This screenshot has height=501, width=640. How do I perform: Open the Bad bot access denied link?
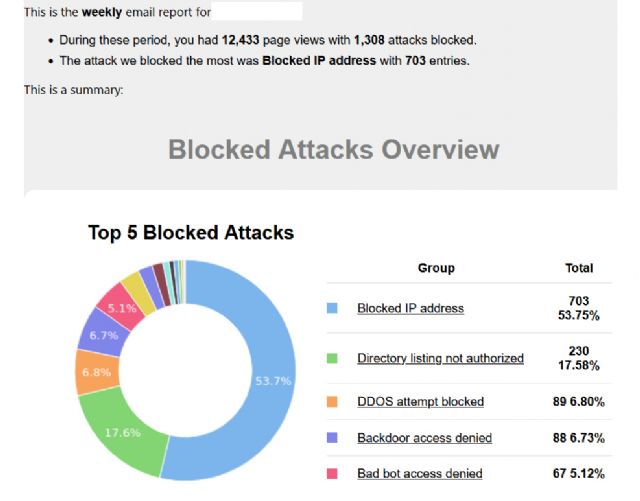[419, 473]
